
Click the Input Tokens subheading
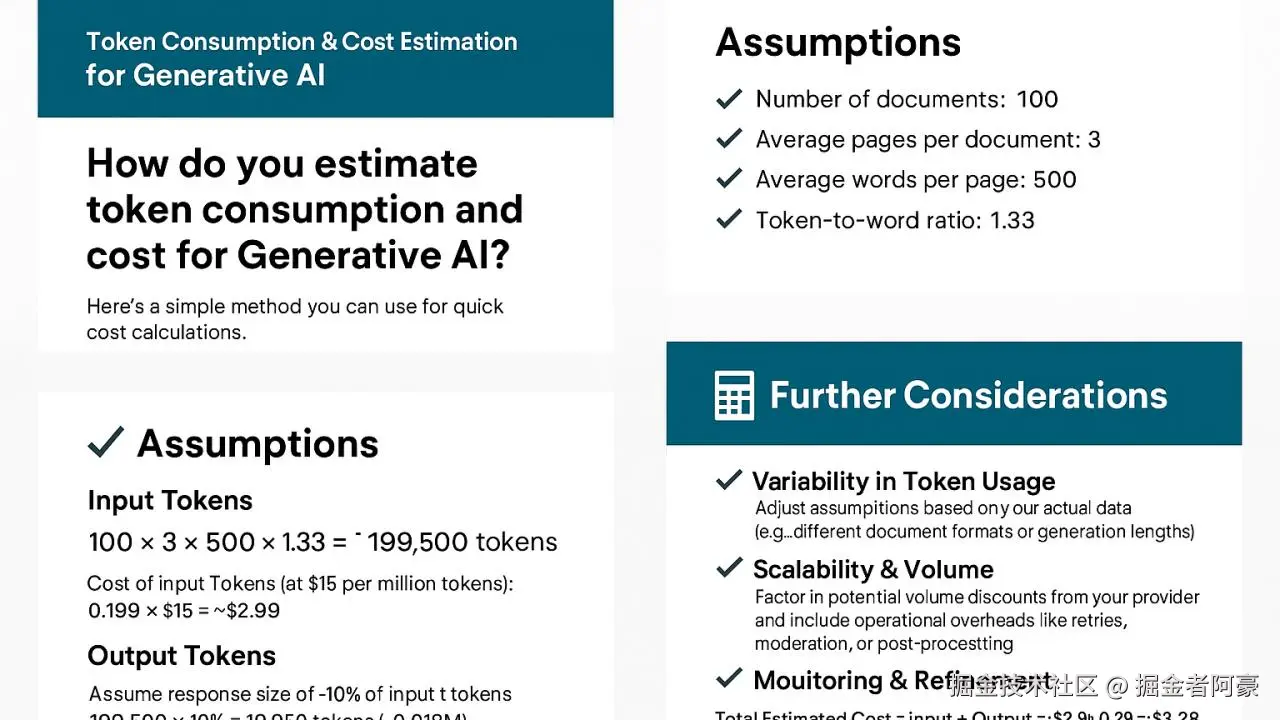(x=170, y=500)
